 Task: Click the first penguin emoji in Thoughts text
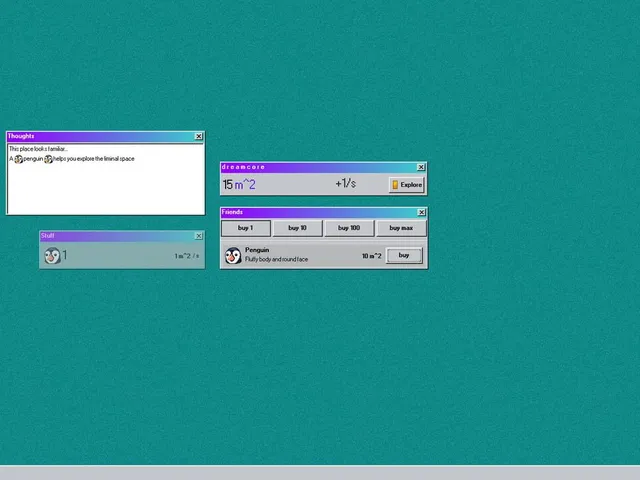click(x=18, y=159)
